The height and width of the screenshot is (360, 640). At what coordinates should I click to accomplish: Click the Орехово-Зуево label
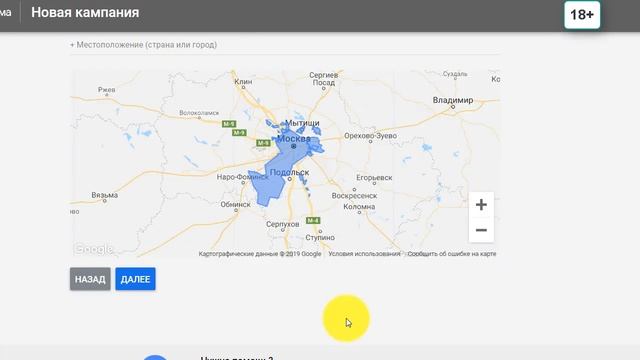tap(370, 136)
